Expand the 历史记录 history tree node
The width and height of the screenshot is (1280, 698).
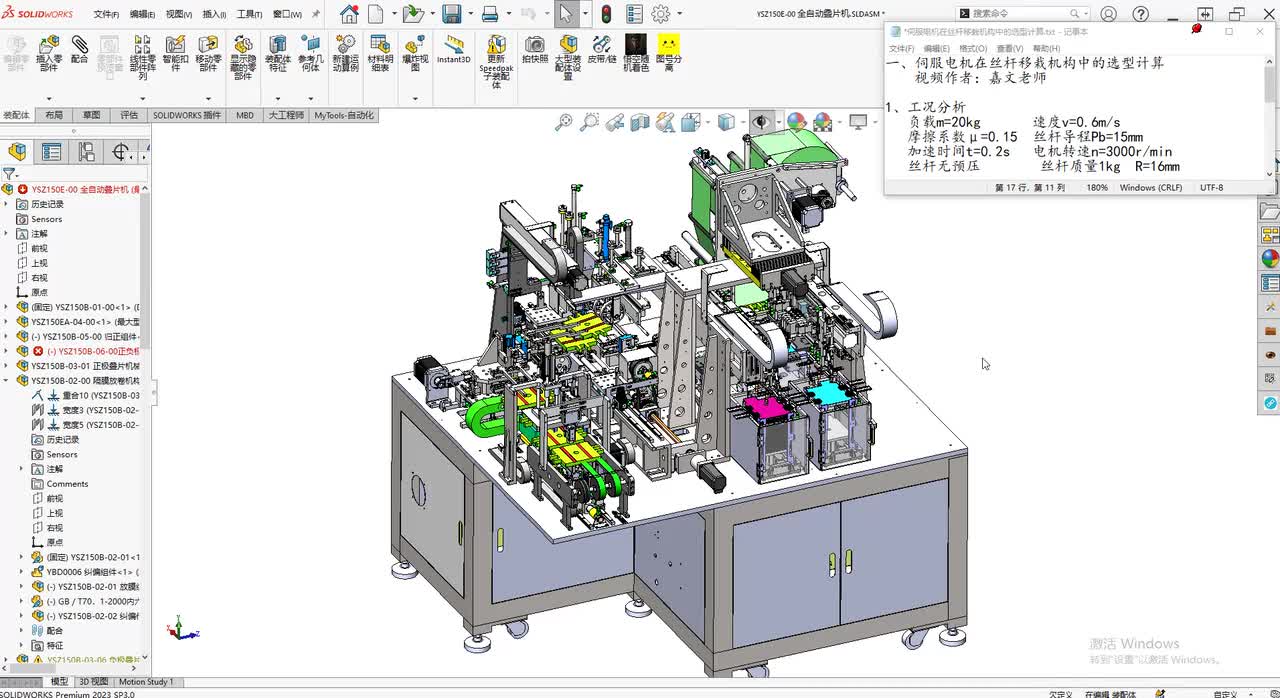click(6, 204)
